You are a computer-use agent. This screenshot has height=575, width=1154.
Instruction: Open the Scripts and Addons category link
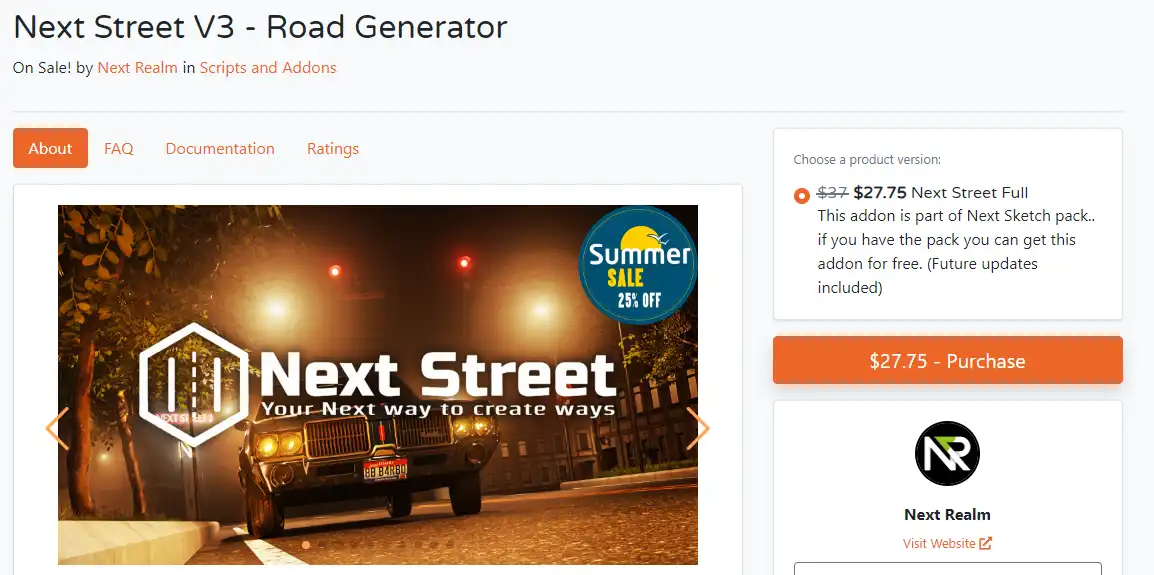268,68
